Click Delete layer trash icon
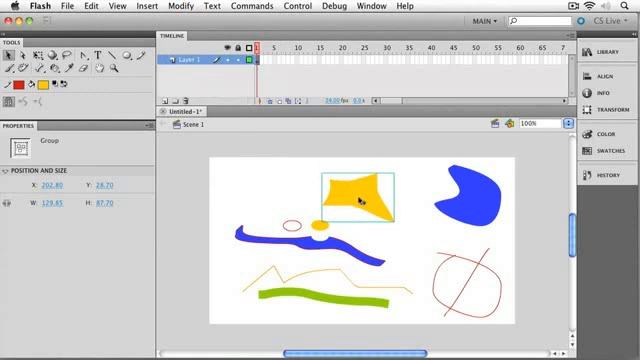This screenshot has height=360, width=640. coord(186,101)
